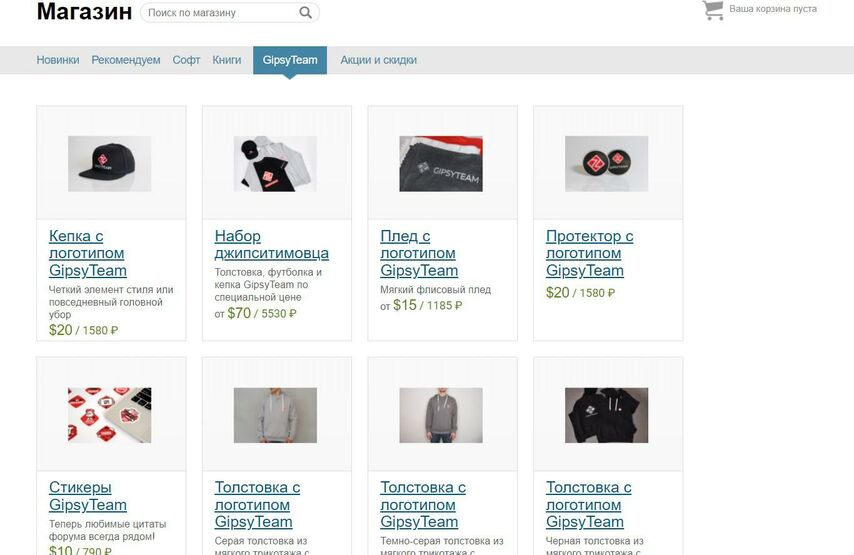Click the blanket price $15 / 1185 ₽
The image size is (854, 555).
point(428,305)
